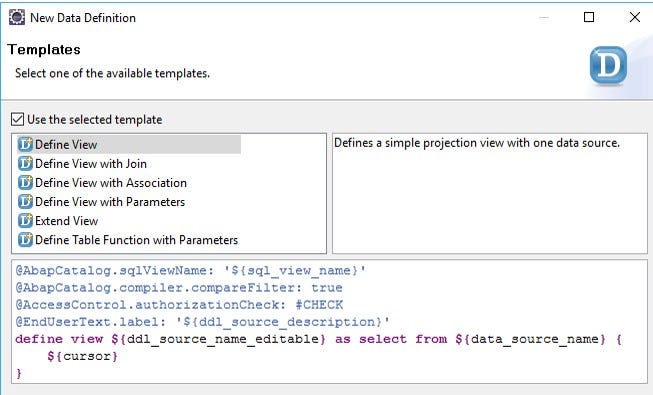Viewport: 653px width, 395px height.
Task: Maximize the New Data Definition dialog
Action: coord(589,17)
